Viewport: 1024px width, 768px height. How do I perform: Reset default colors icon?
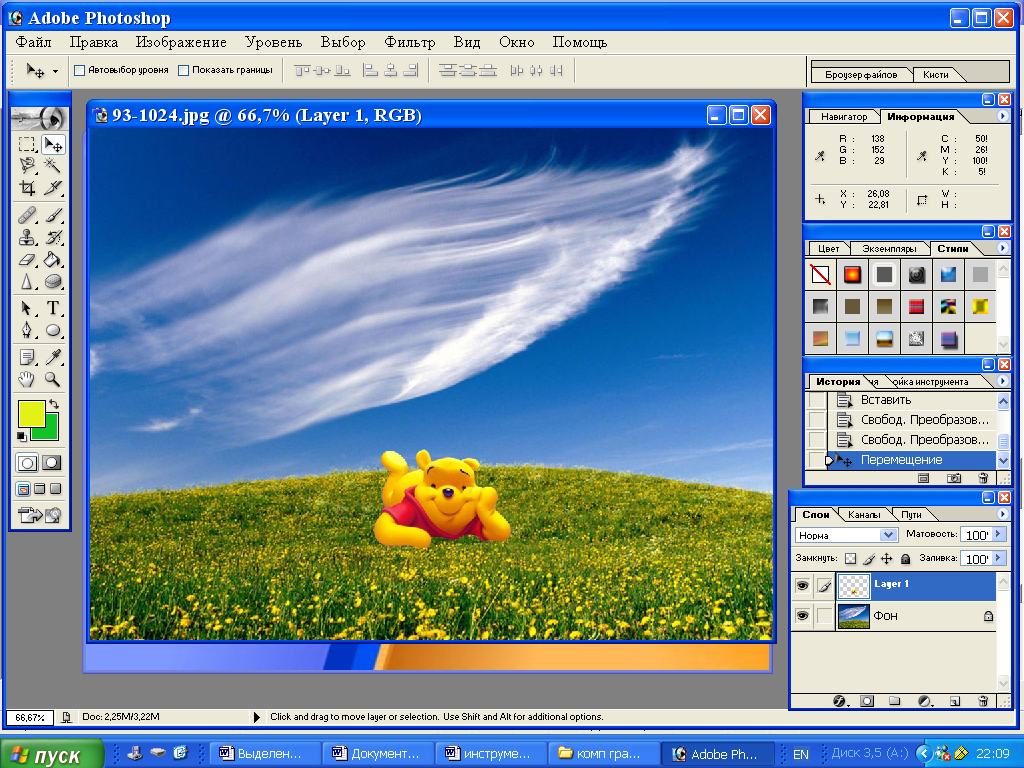(x=22, y=436)
